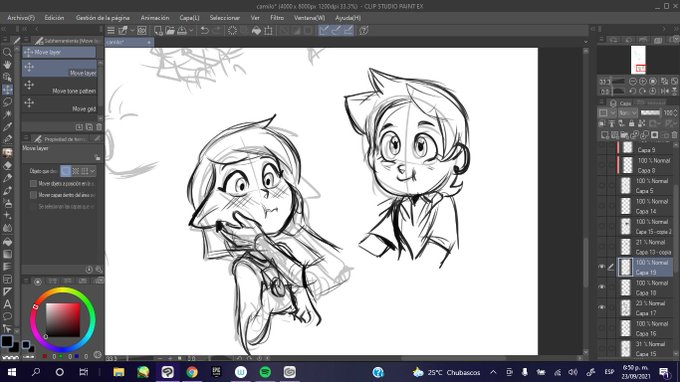
Task: Click the zoom out icon in Navigator
Action: [633, 82]
